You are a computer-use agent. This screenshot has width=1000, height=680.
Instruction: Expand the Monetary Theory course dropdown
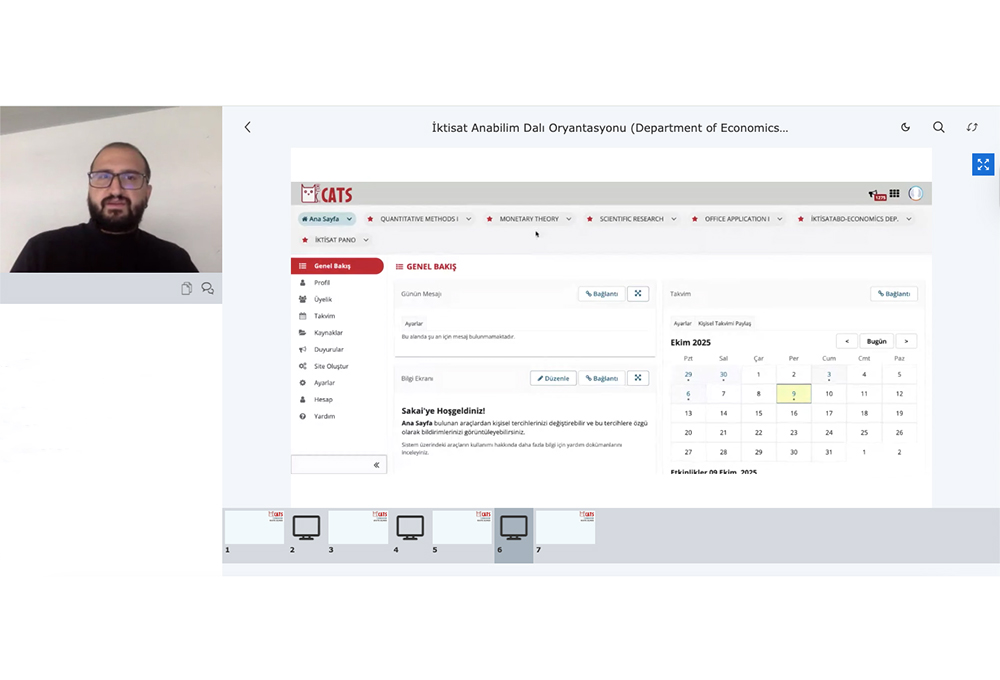coord(569,219)
